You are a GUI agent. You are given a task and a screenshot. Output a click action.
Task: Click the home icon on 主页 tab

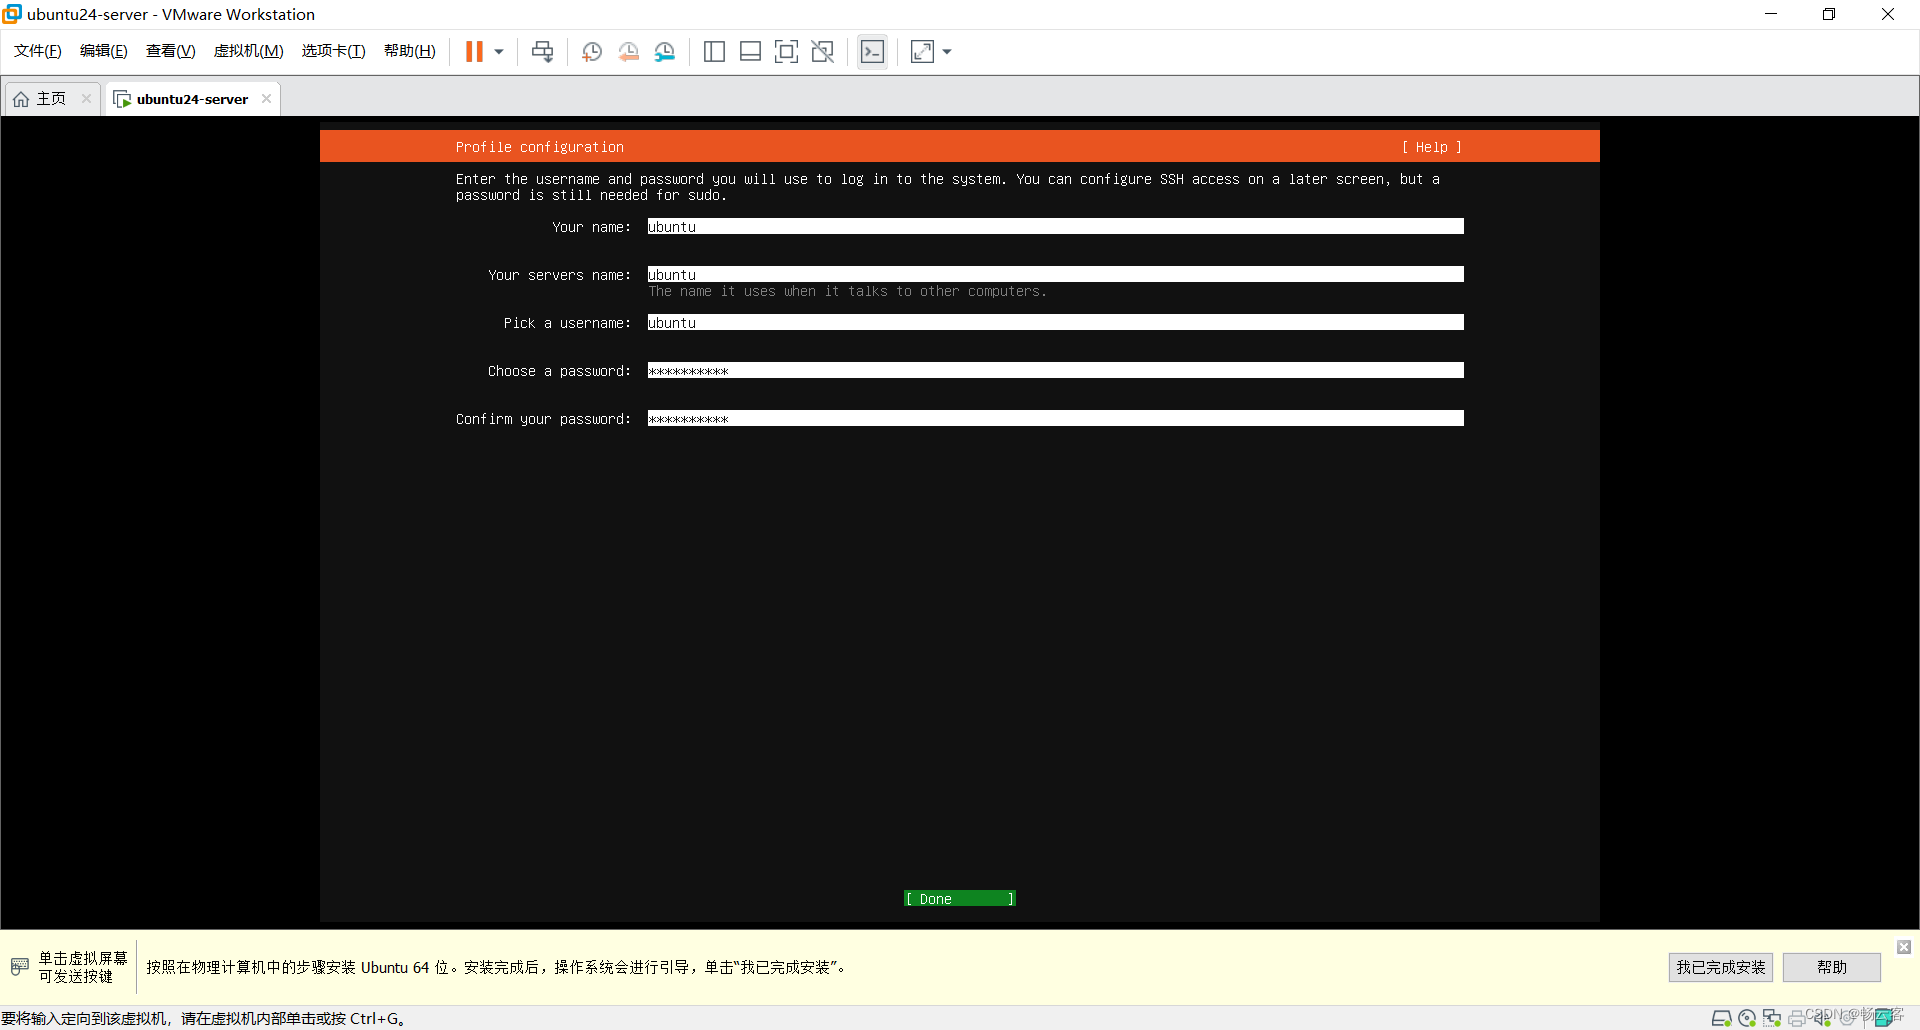click(21, 99)
